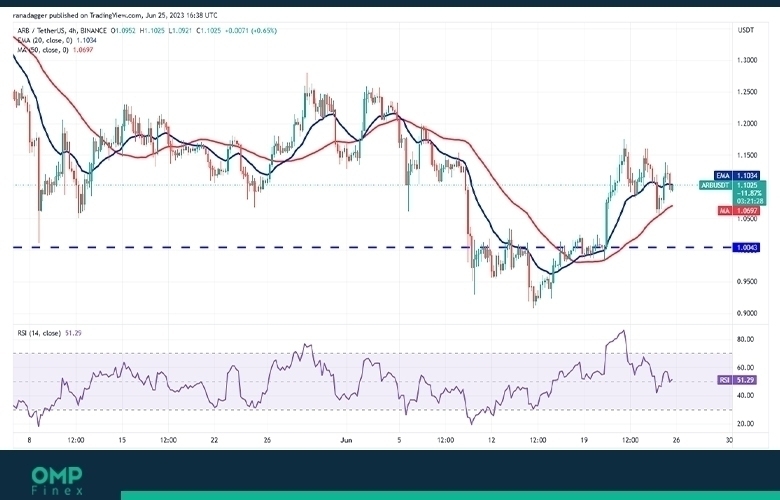
Task: Click the 40.00 RSI axis label
Action: [x=745, y=396]
